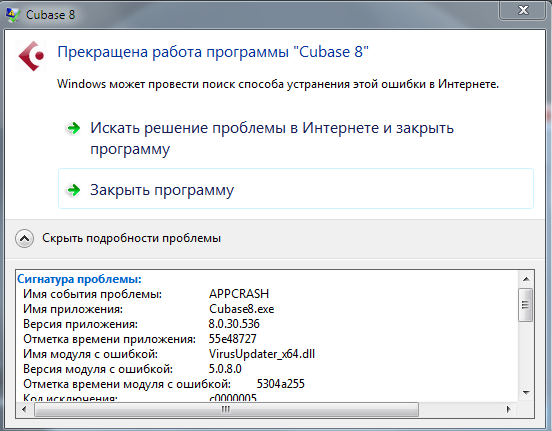Click the Cubase 8 window title text
552x431 pixels.
click(50, 15)
